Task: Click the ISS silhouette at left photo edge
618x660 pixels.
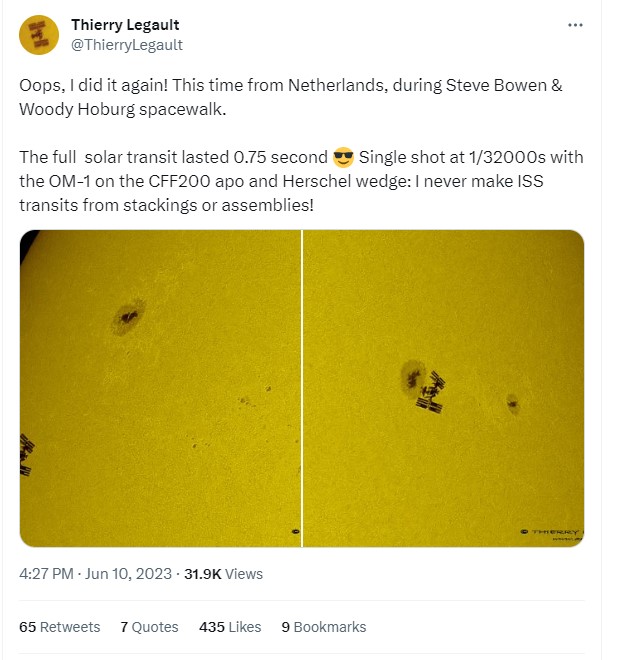Action: tap(27, 453)
